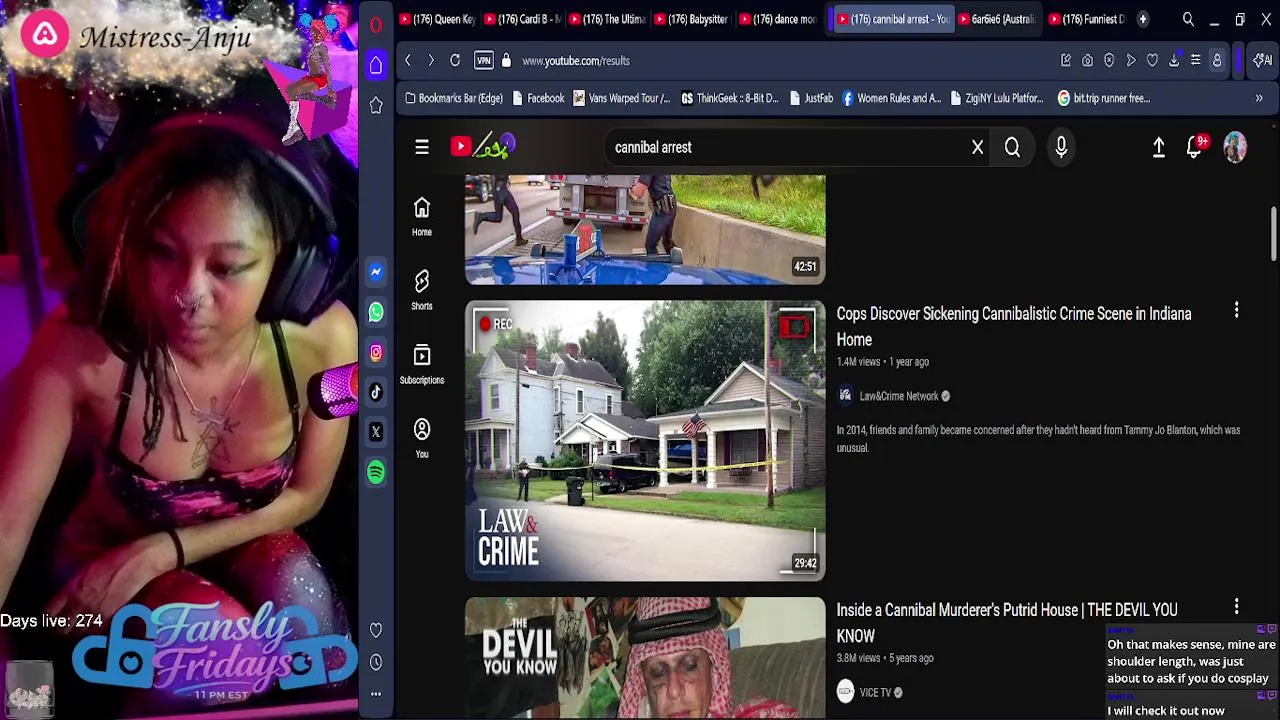Image resolution: width=1280 pixels, height=720 pixels.
Task: Toggle the YouTube hamburger guide menu
Action: (422, 147)
